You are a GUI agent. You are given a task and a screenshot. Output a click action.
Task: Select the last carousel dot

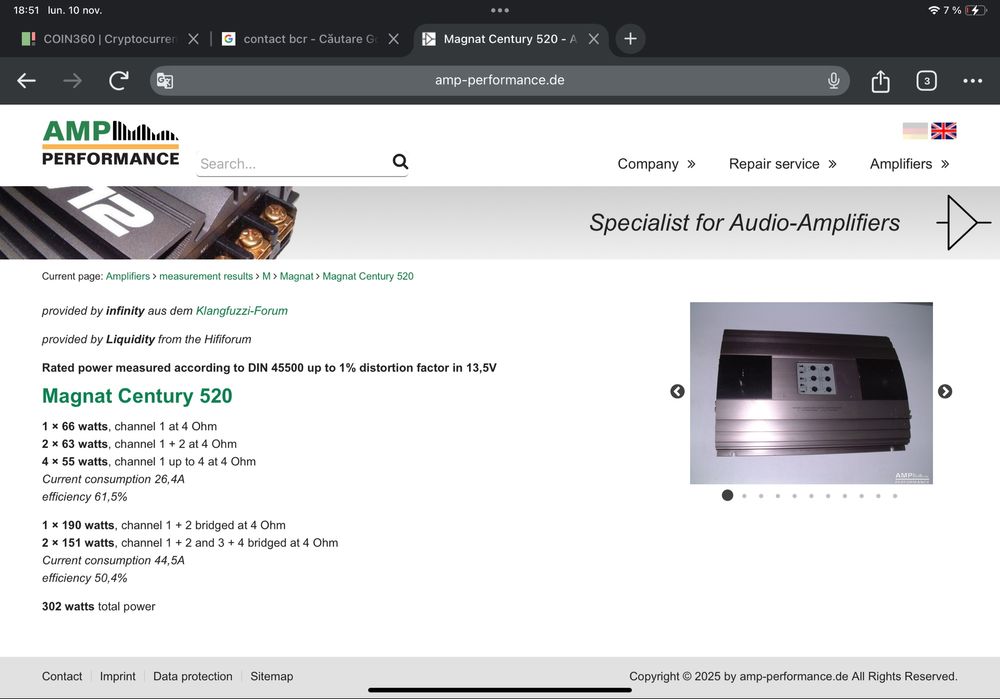coord(895,496)
